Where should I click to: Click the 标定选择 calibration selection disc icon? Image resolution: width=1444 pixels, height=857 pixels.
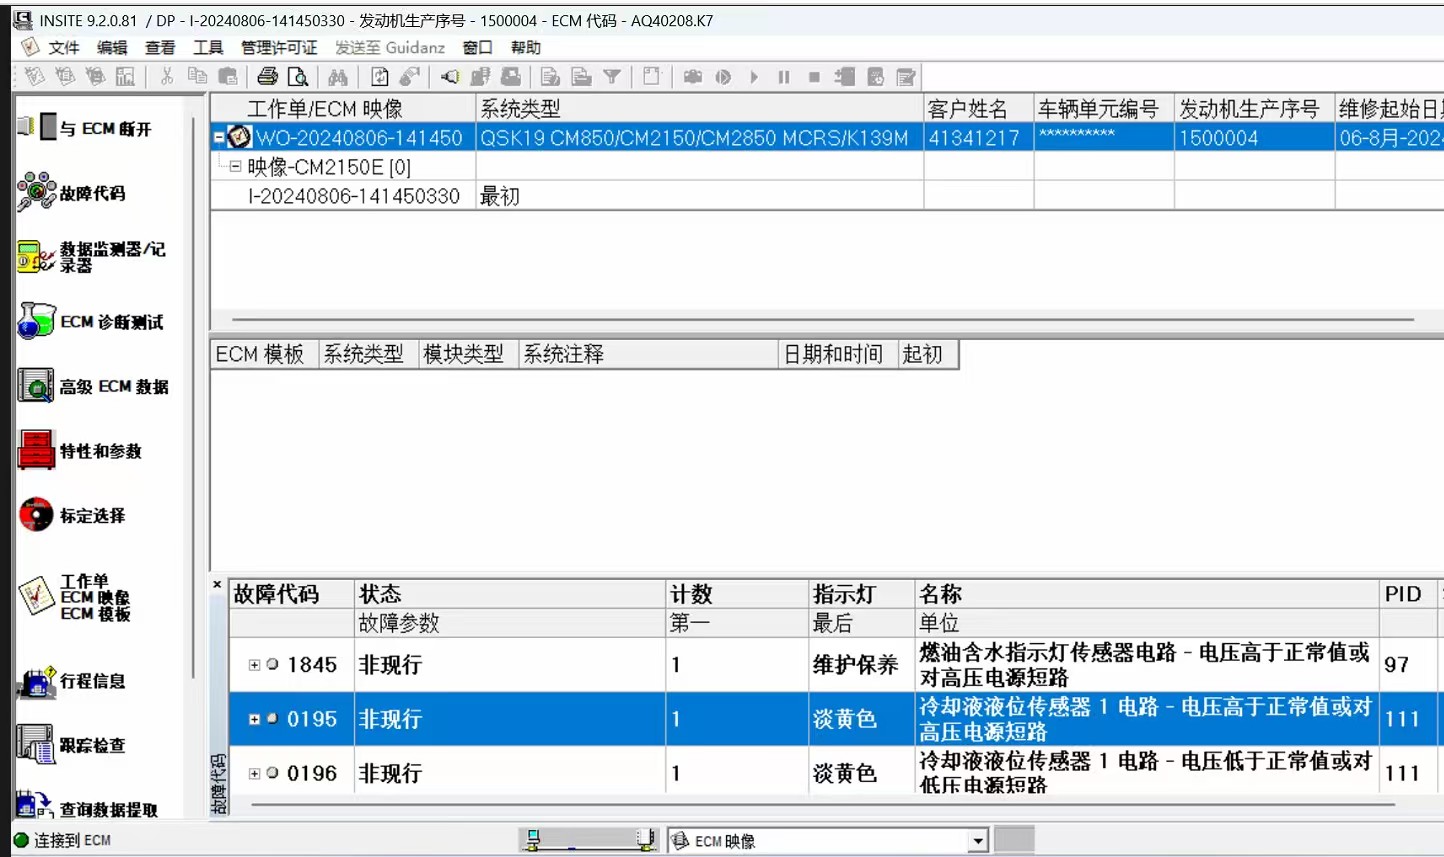tap(36, 515)
